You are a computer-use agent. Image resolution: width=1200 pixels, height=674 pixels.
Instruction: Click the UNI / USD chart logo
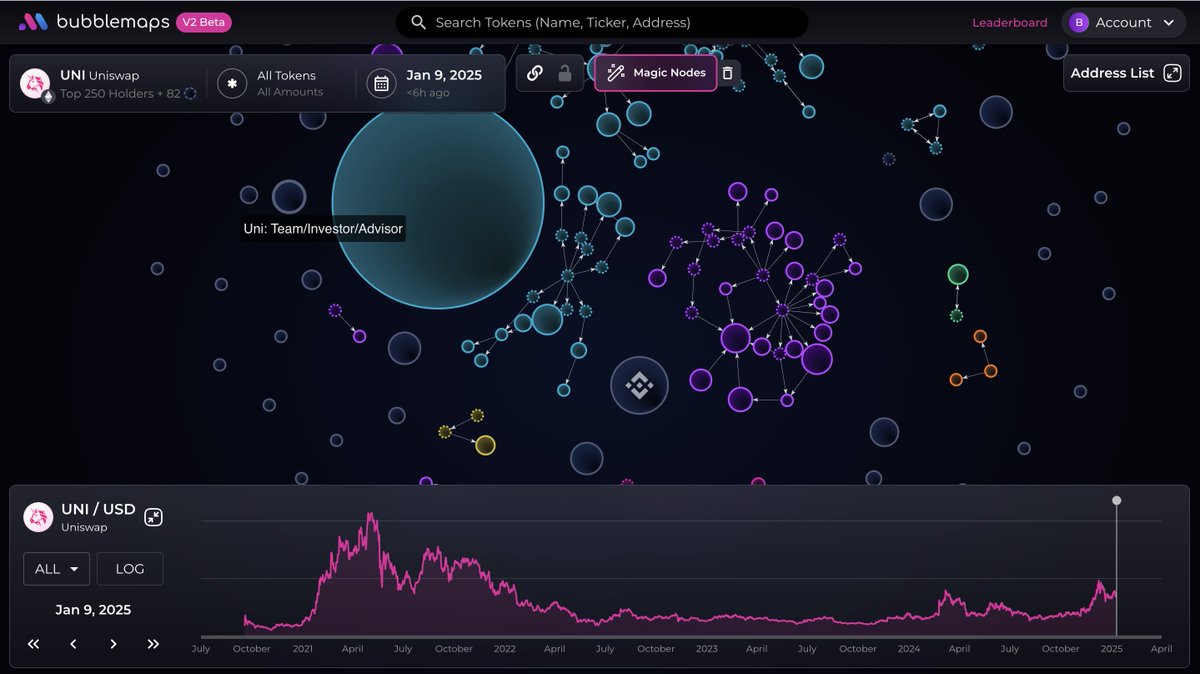click(x=38, y=517)
